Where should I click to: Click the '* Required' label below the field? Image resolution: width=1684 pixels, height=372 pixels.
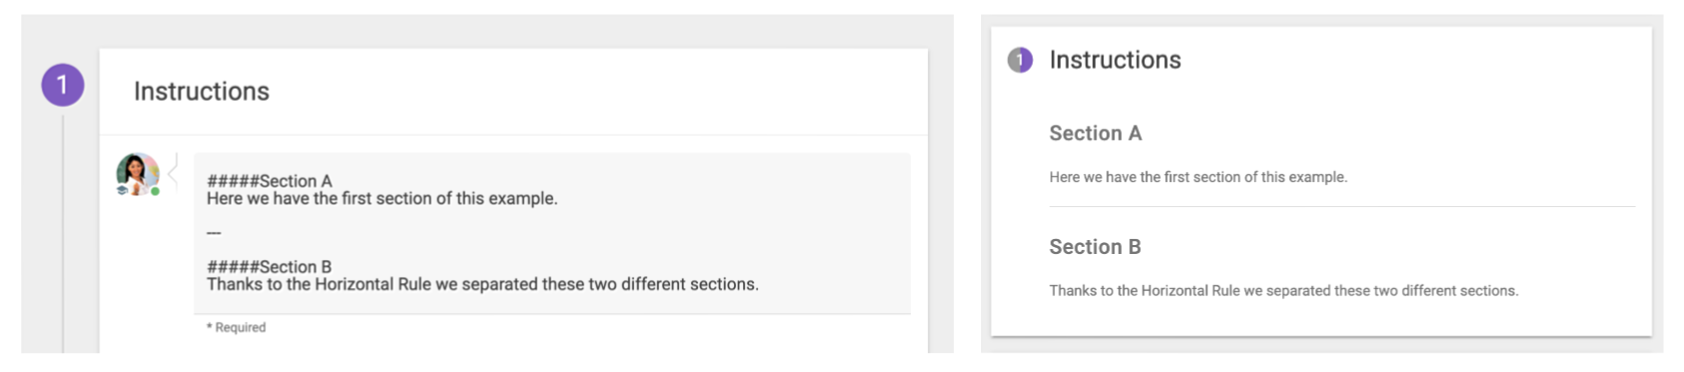click(236, 328)
